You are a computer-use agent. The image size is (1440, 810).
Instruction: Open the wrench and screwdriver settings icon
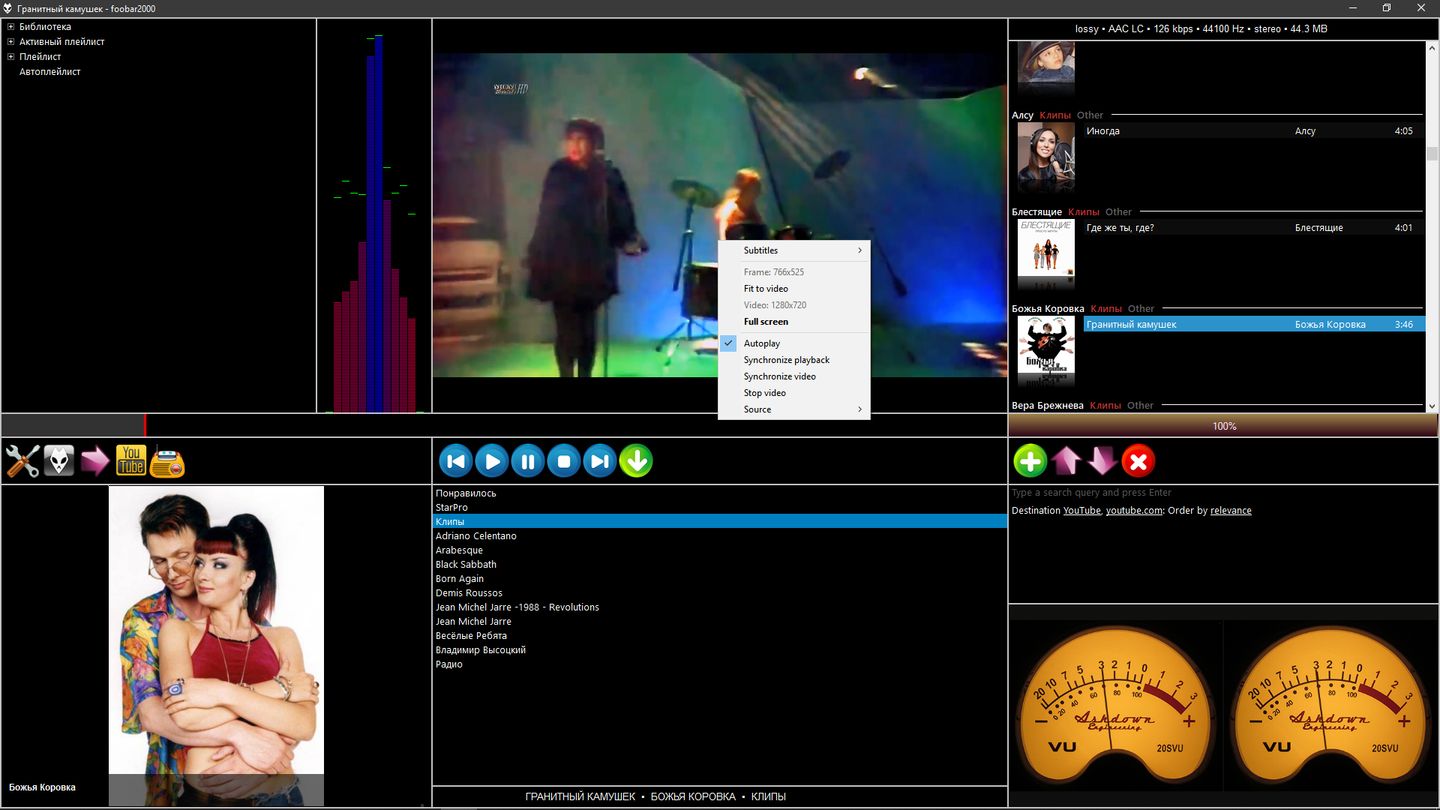click(x=22, y=461)
